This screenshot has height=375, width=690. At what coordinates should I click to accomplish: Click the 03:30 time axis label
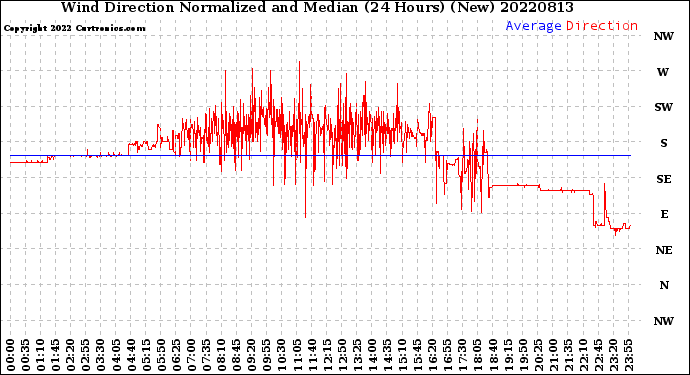(100, 355)
